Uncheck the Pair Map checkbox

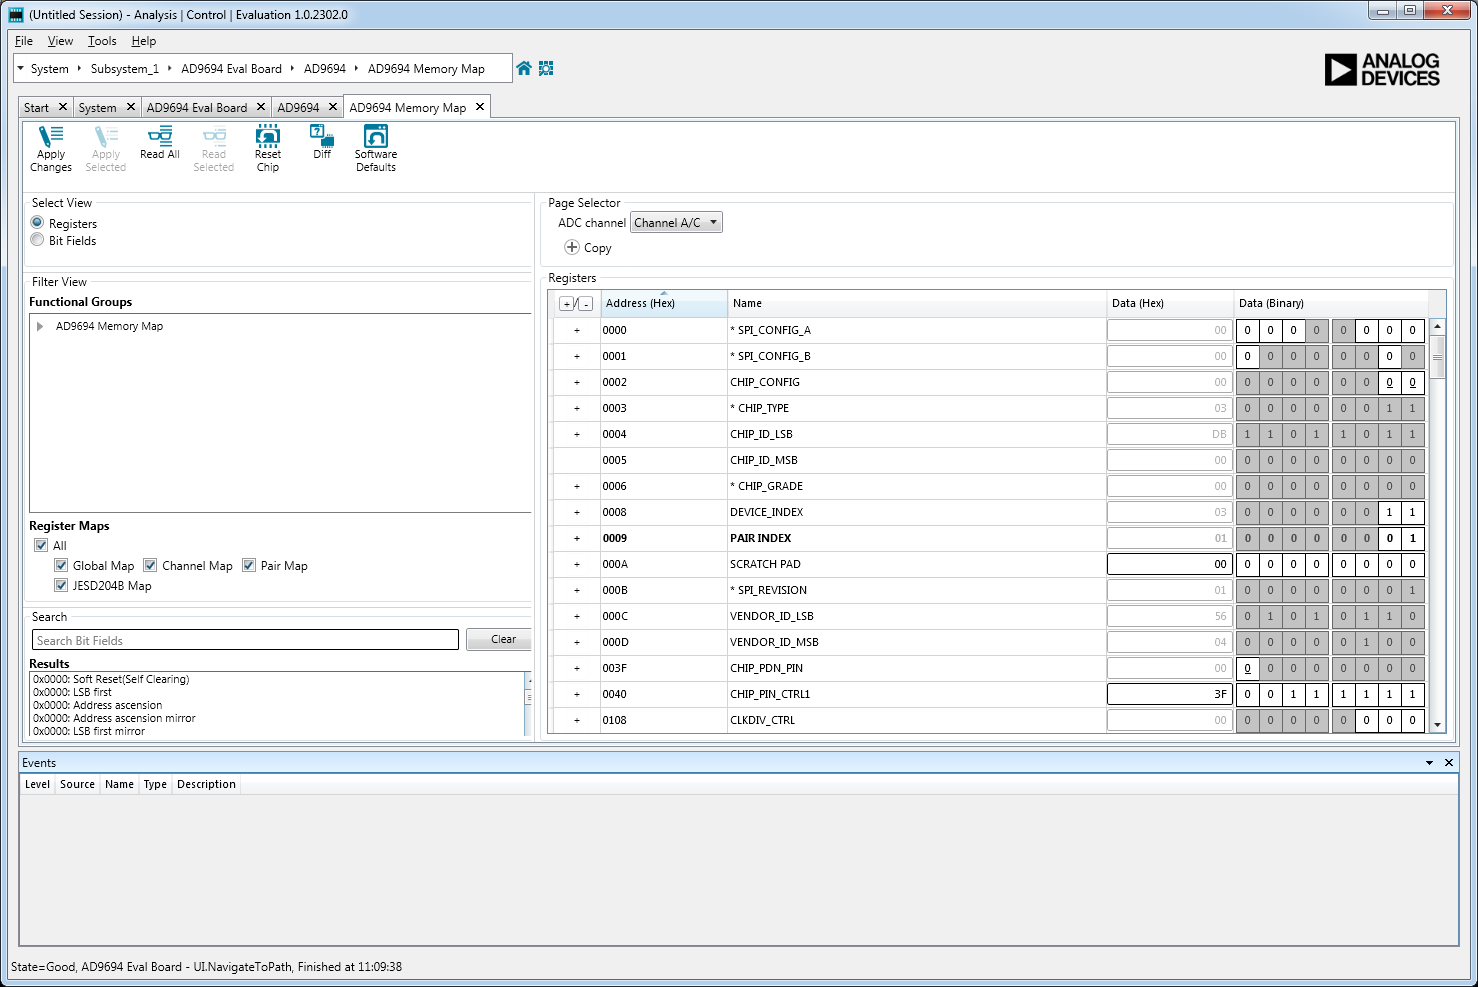pos(249,565)
